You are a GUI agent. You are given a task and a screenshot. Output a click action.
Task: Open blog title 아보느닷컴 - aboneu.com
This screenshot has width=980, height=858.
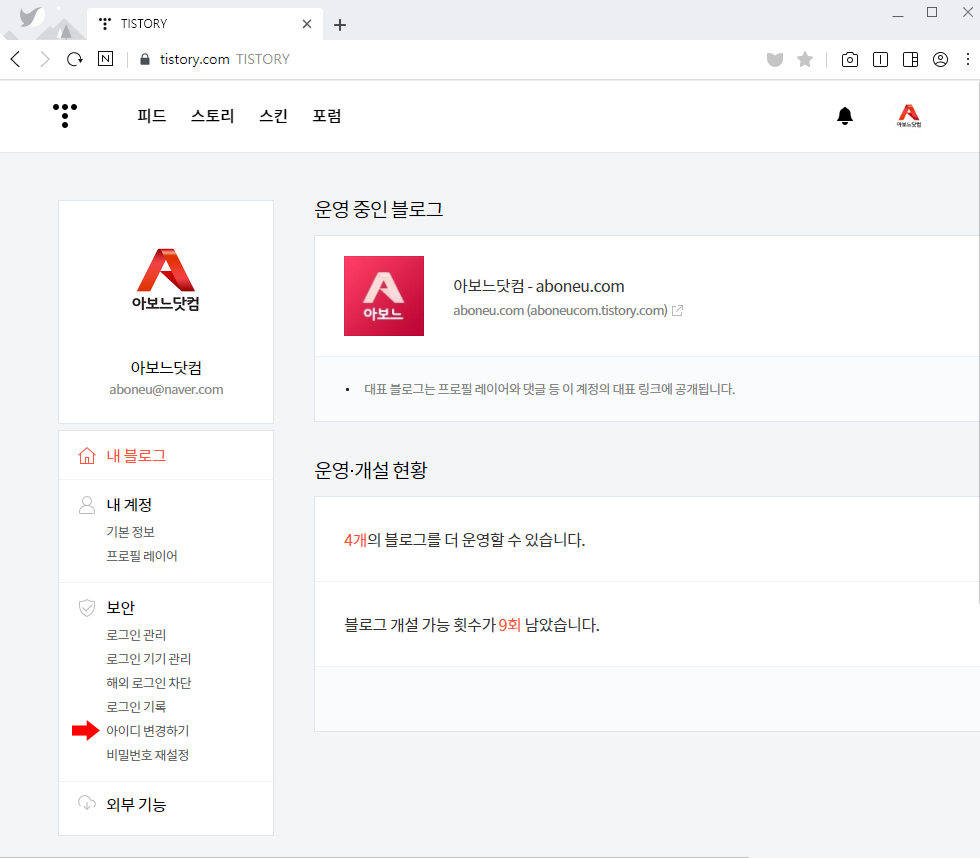click(539, 286)
